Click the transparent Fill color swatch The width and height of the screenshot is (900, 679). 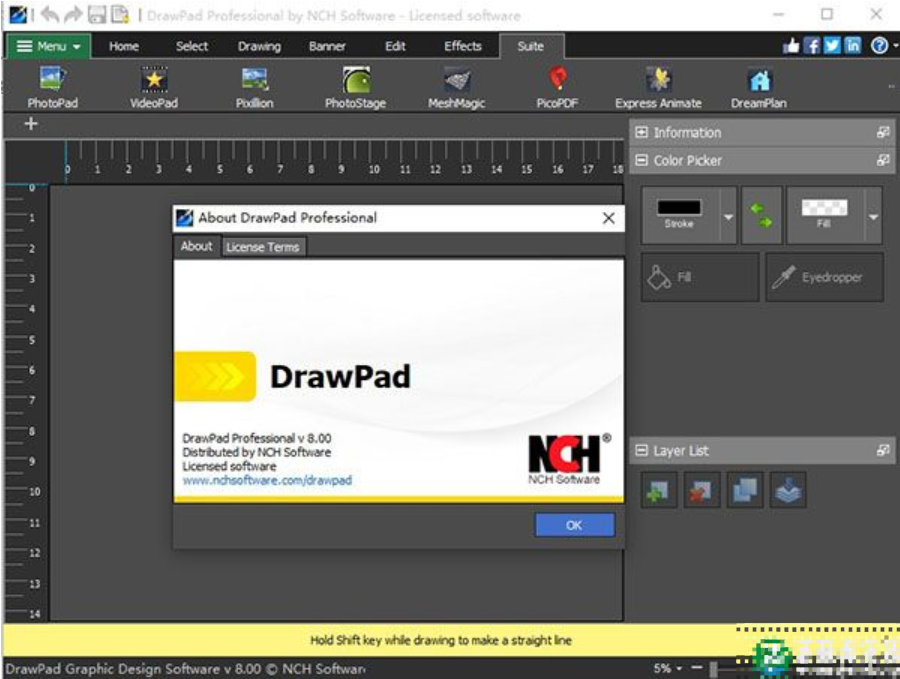824,207
